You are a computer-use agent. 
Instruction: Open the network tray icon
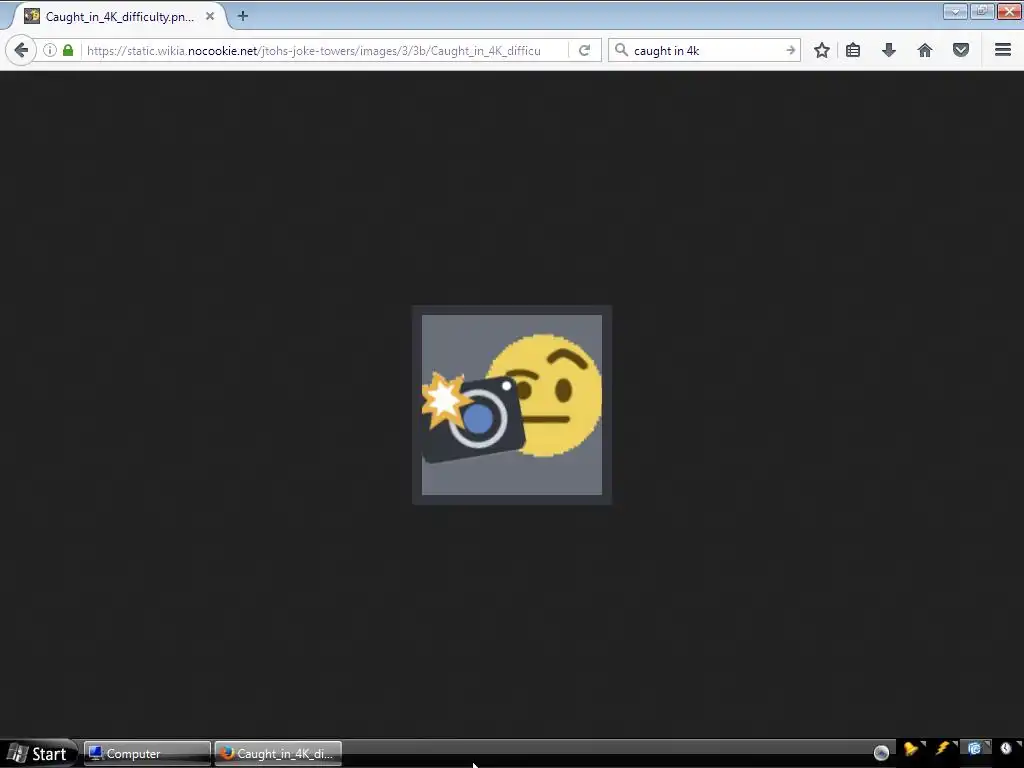pyautogui.click(x=974, y=749)
